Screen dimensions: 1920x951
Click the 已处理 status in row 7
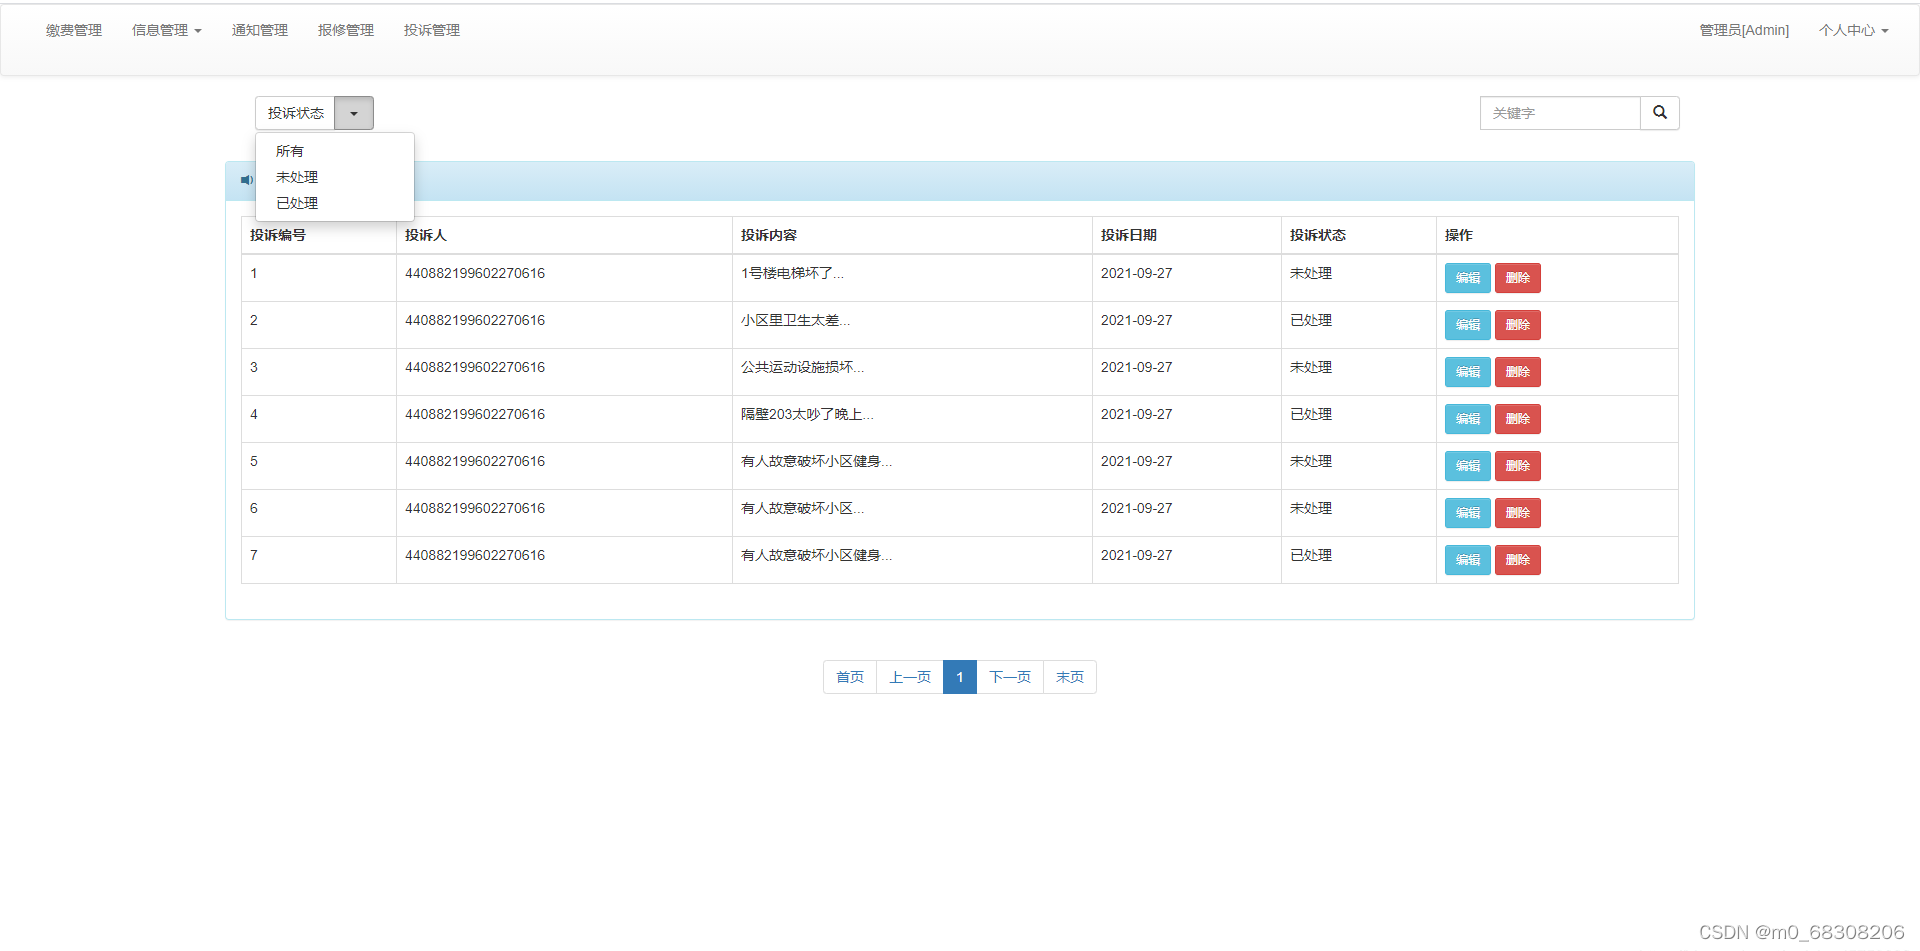click(x=1311, y=555)
